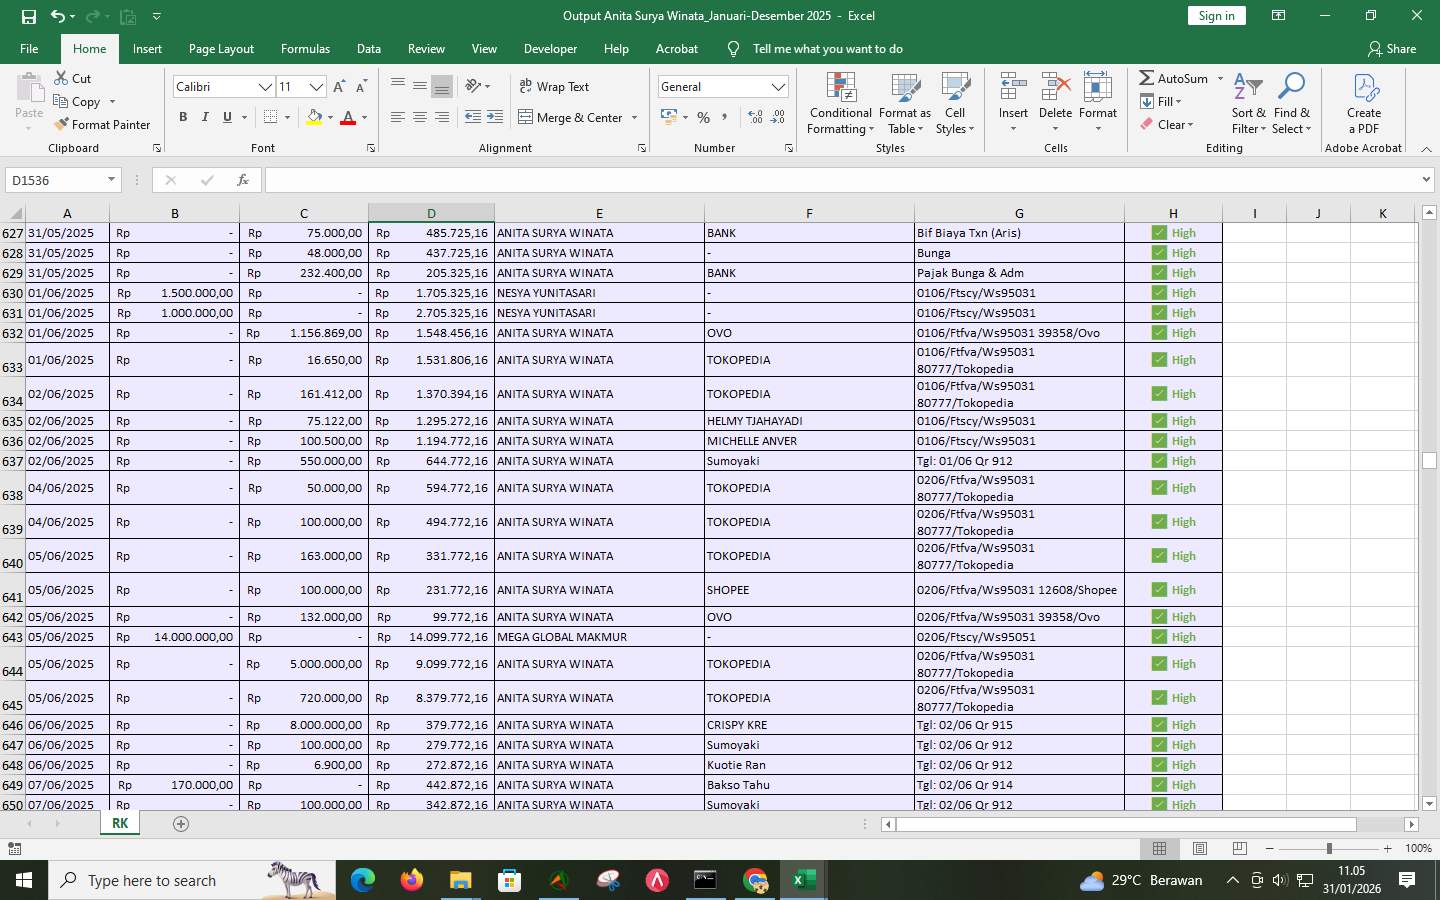Toggle italic formatting

(x=205, y=117)
